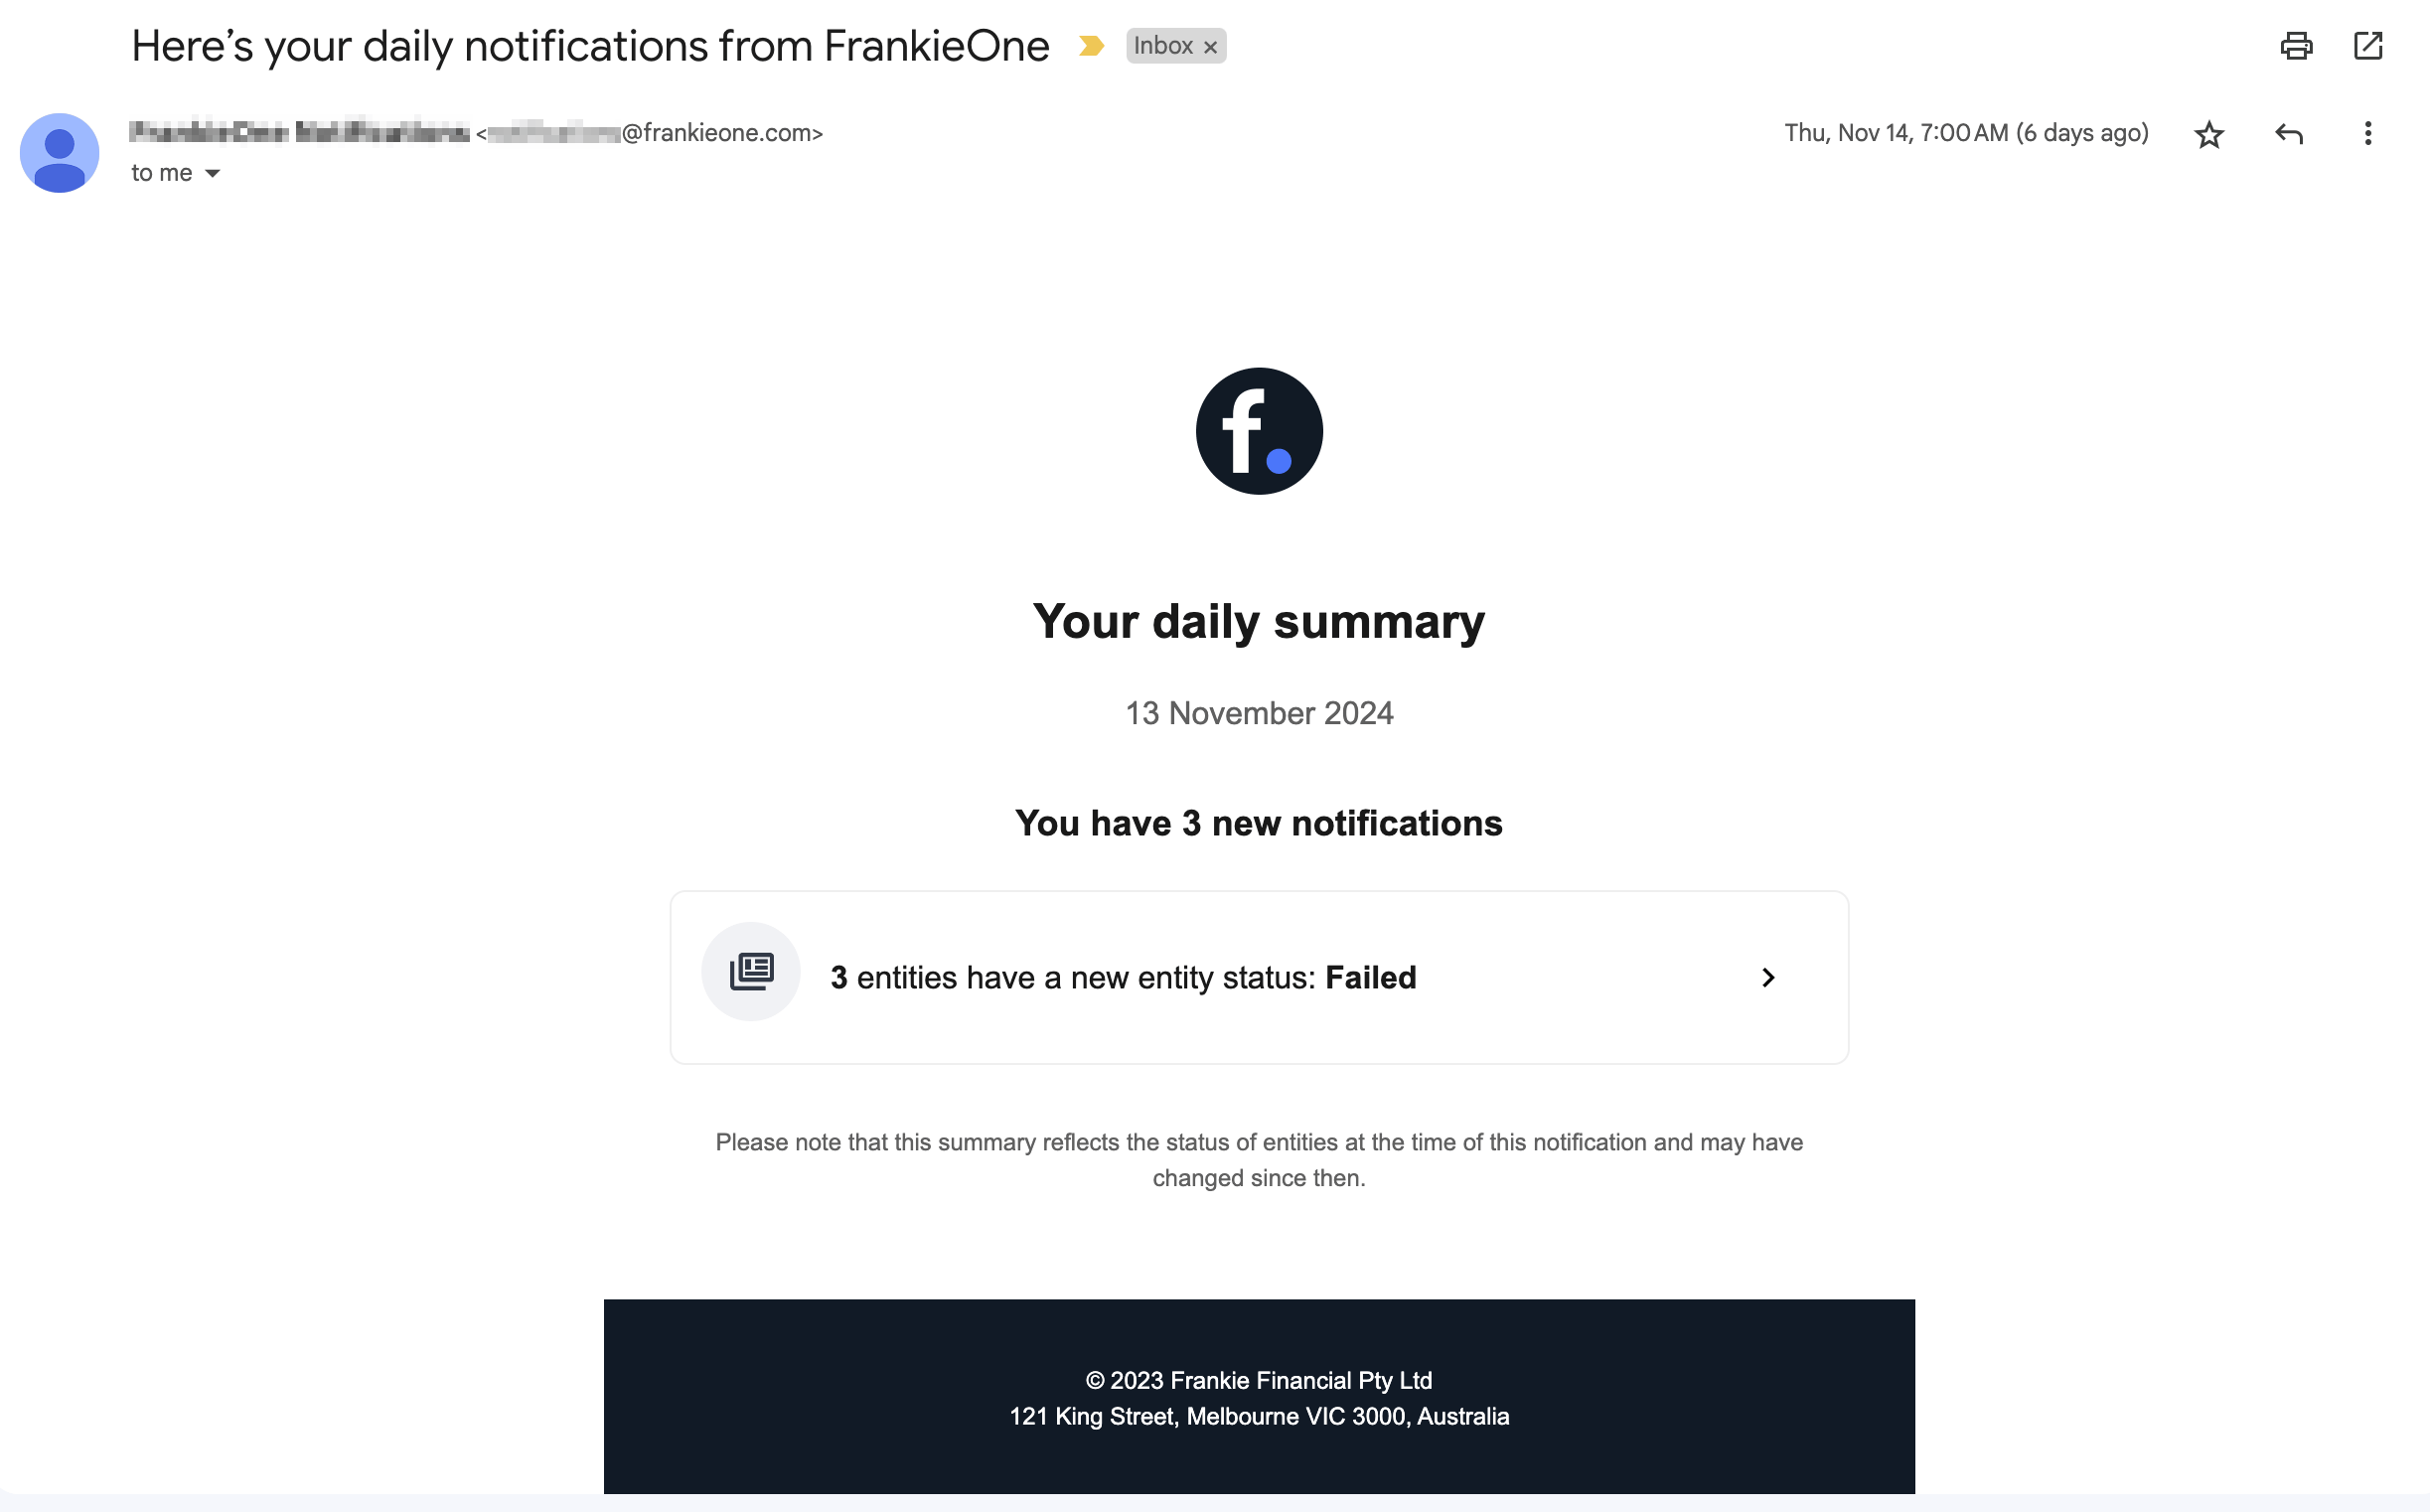Image resolution: width=2430 pixels, height=1512 pixels.
Task: Print this email using the printer icon
Action: click(x=2296, y=46)
